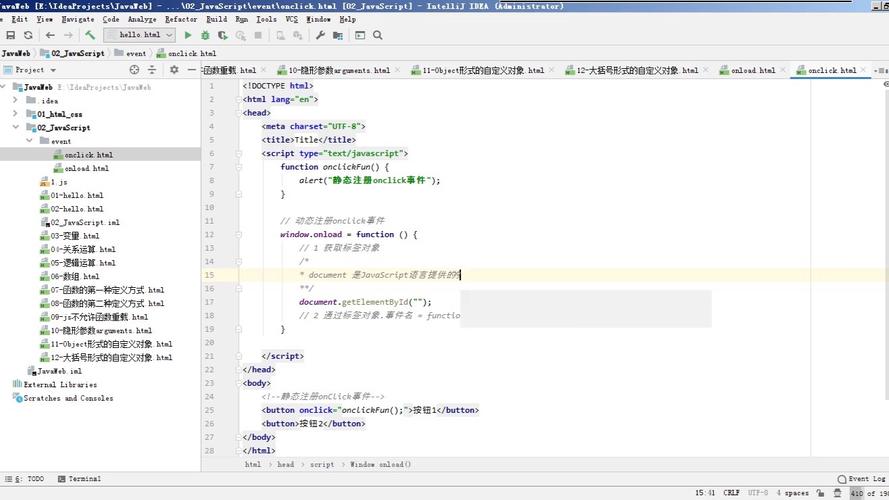The height and width of the screenshot is (500, 889).
Task: Click the locate-file crosshair icon in Project panel
Action: tap(134, 70)
